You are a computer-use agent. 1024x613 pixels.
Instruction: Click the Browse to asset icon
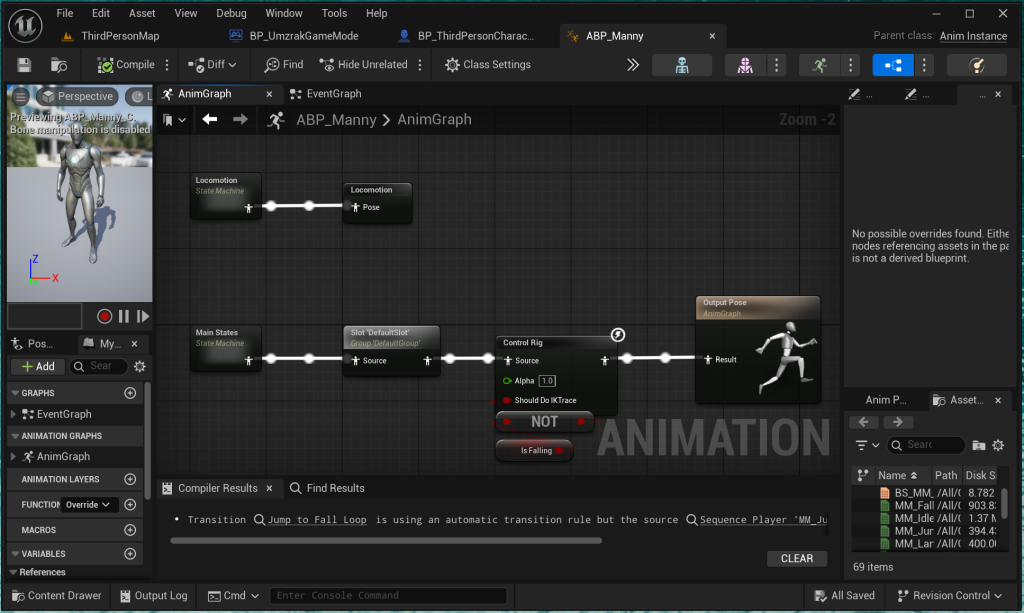coord(59,65)
